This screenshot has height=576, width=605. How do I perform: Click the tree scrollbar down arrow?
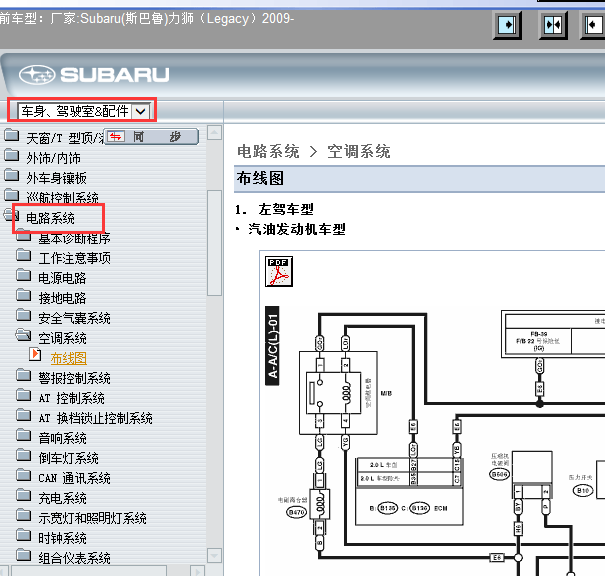pyautogui.click(x=214, y=556)
